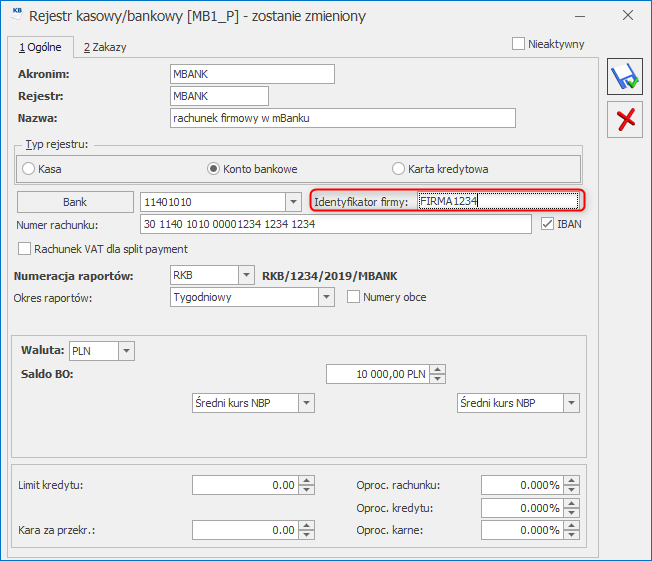Select the Kasa radio button

[x=29, y=169]
